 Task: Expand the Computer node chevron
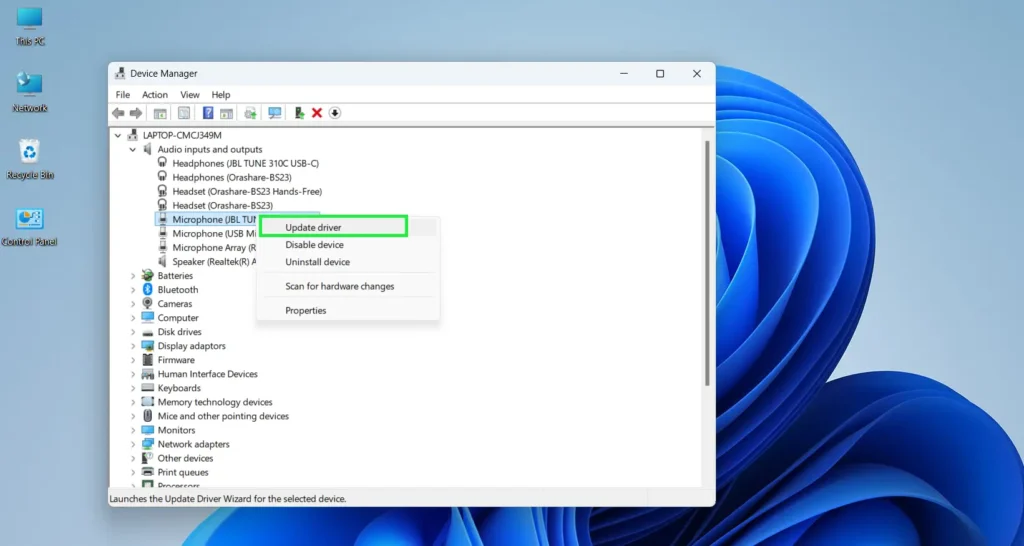point(133,318)
